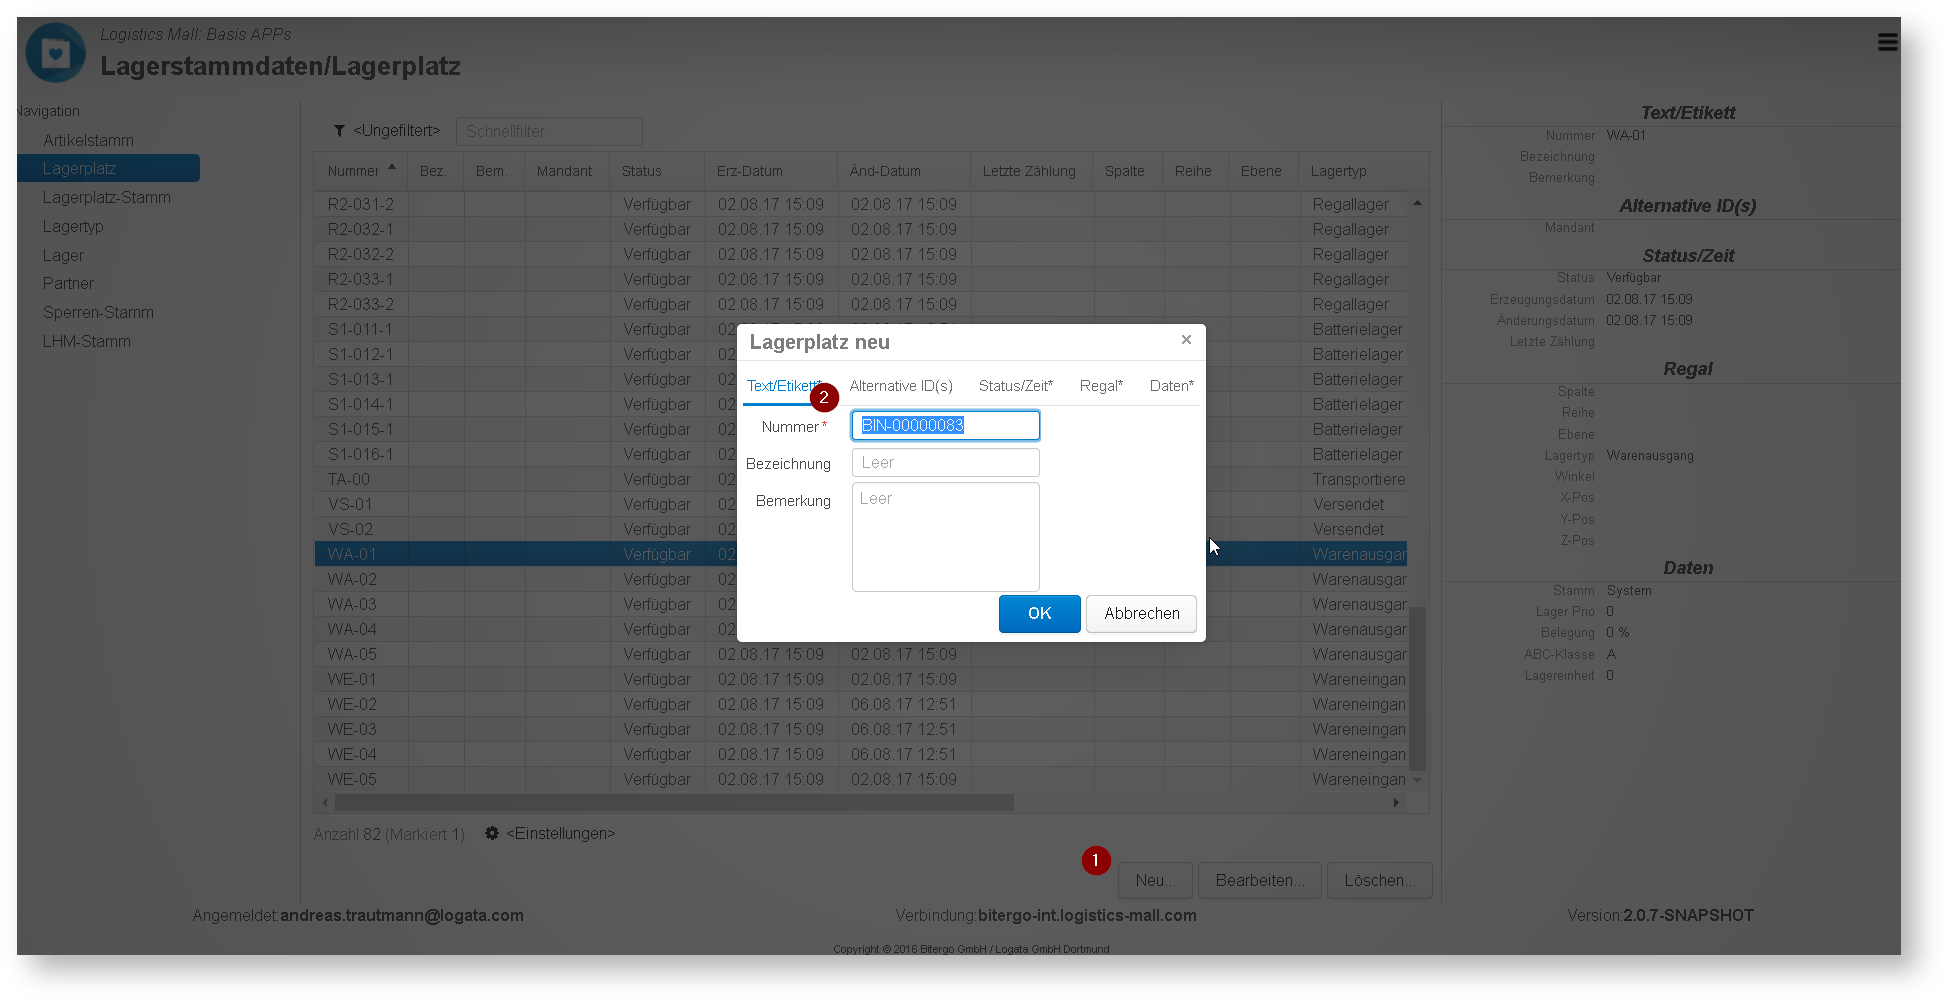Select table row R2-033-1

860,280
